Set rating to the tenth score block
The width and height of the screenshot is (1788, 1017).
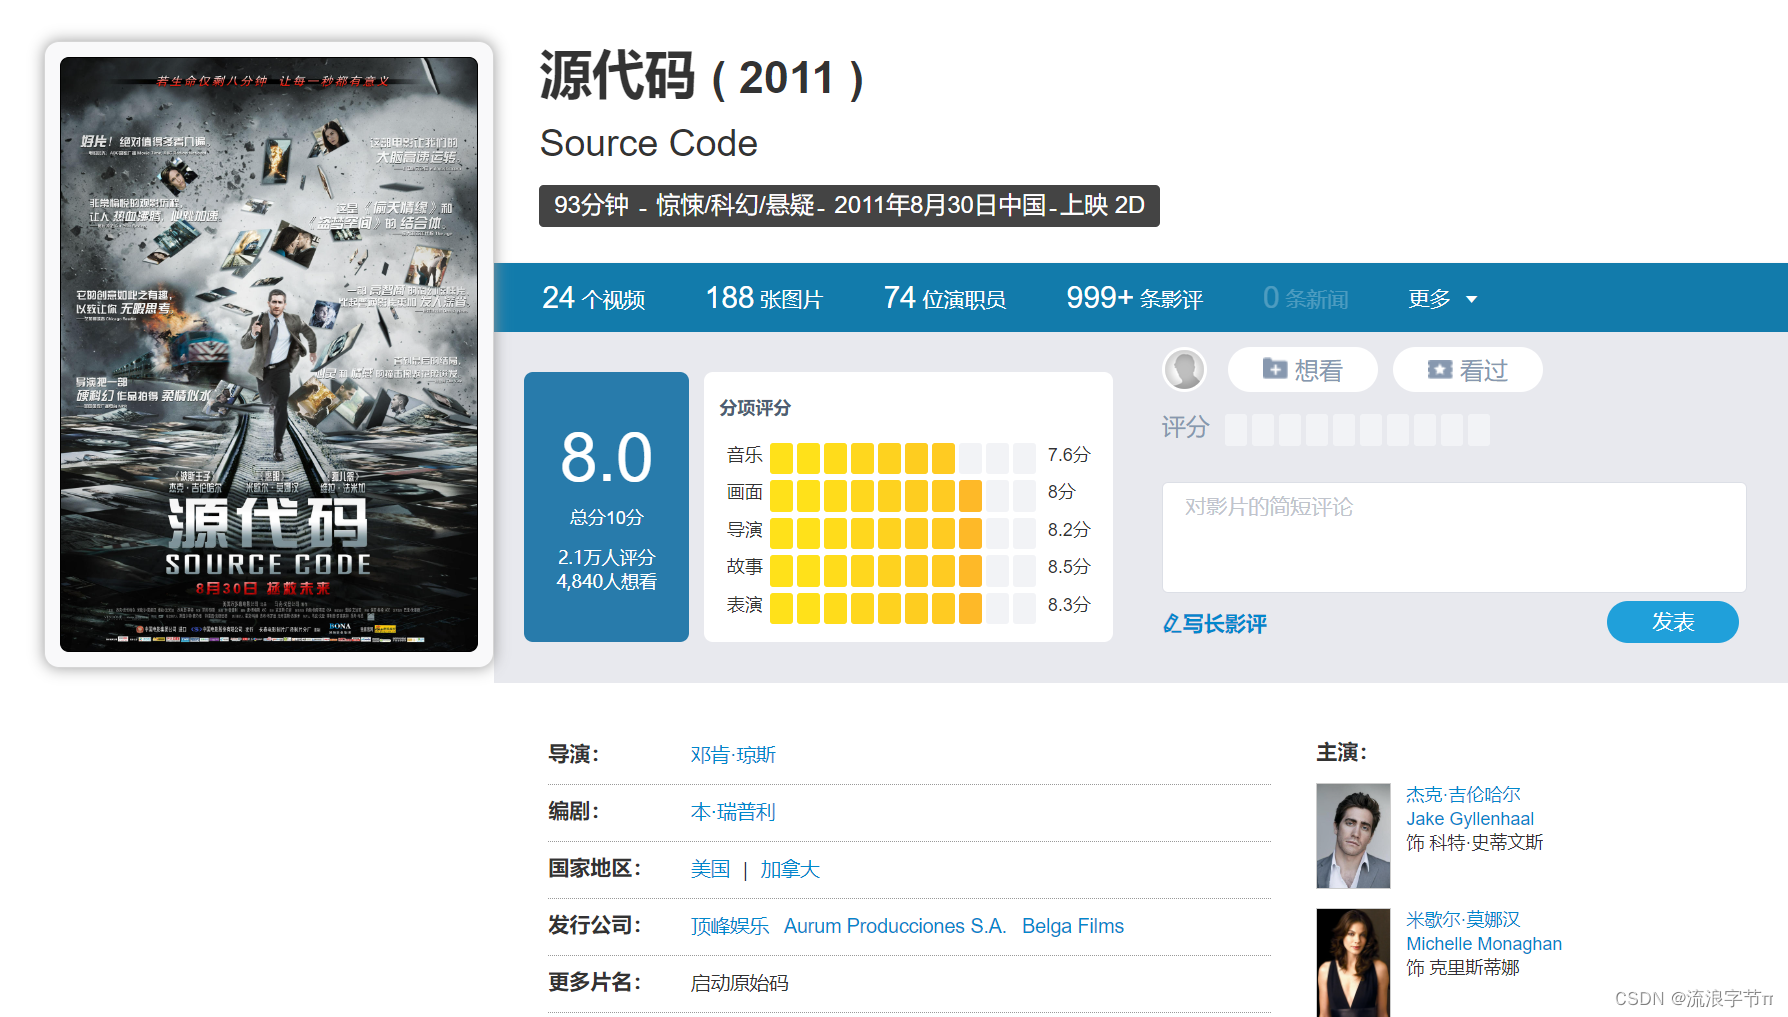pyautogui.click(x=1479, y=430)
